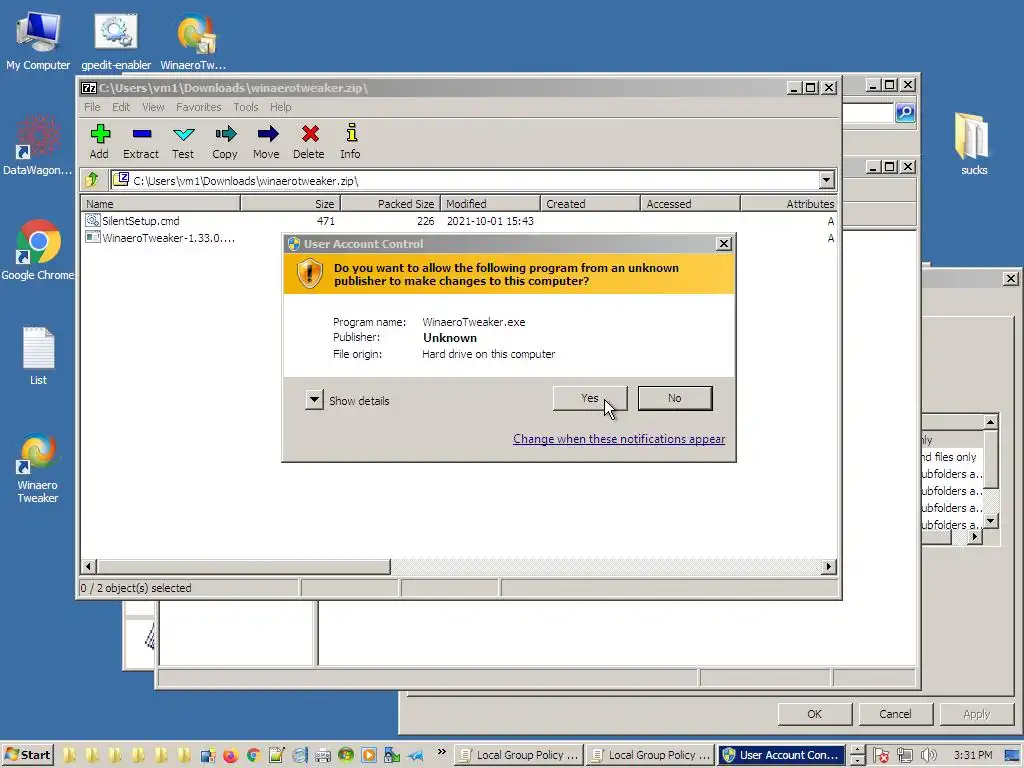Select Winaero Tweaker desktop shortcut

point(37,468)
